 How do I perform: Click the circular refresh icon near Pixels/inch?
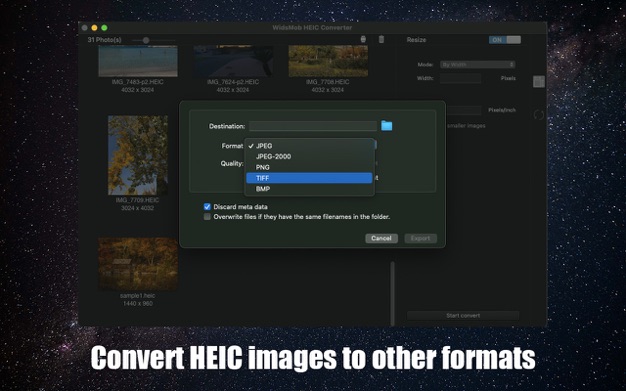539,115
